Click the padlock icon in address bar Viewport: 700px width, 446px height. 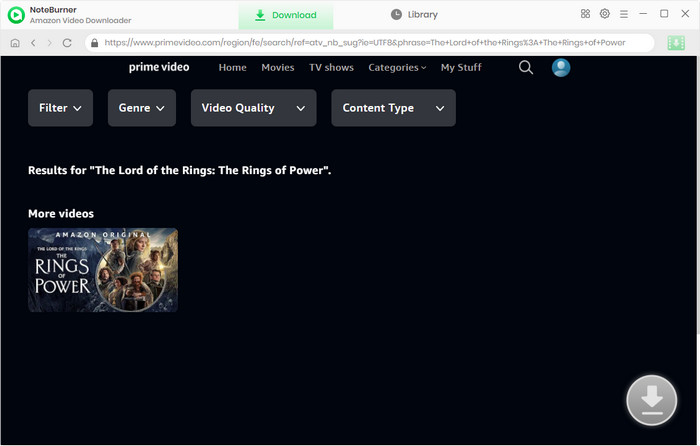click(x=94, y=43)
